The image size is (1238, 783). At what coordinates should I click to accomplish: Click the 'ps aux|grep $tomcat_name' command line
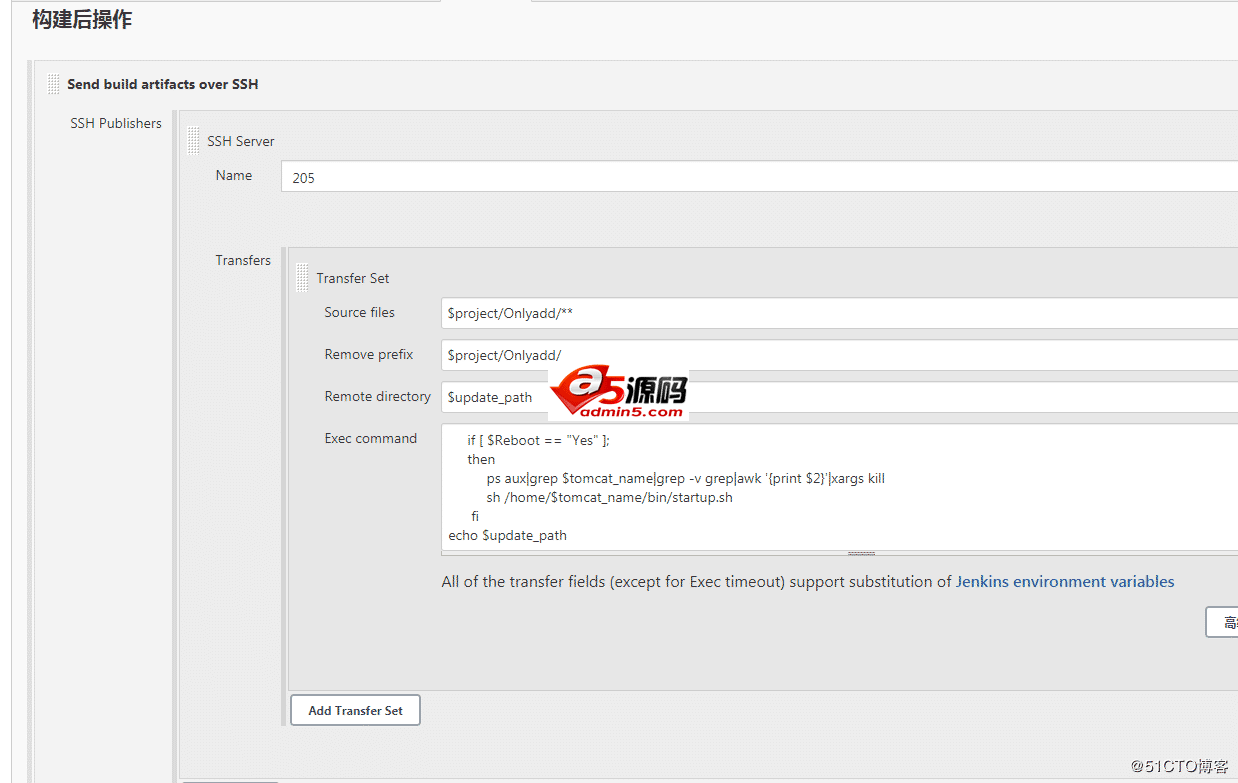pos(686,478)
